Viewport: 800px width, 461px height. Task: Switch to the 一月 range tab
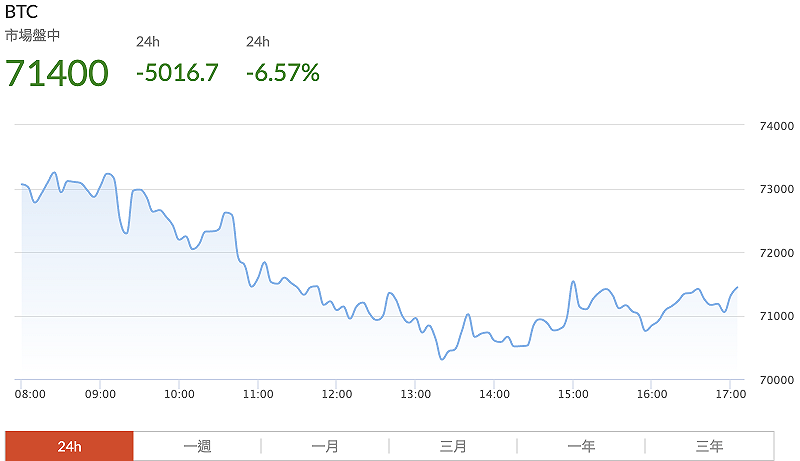(x=325, y=446)
